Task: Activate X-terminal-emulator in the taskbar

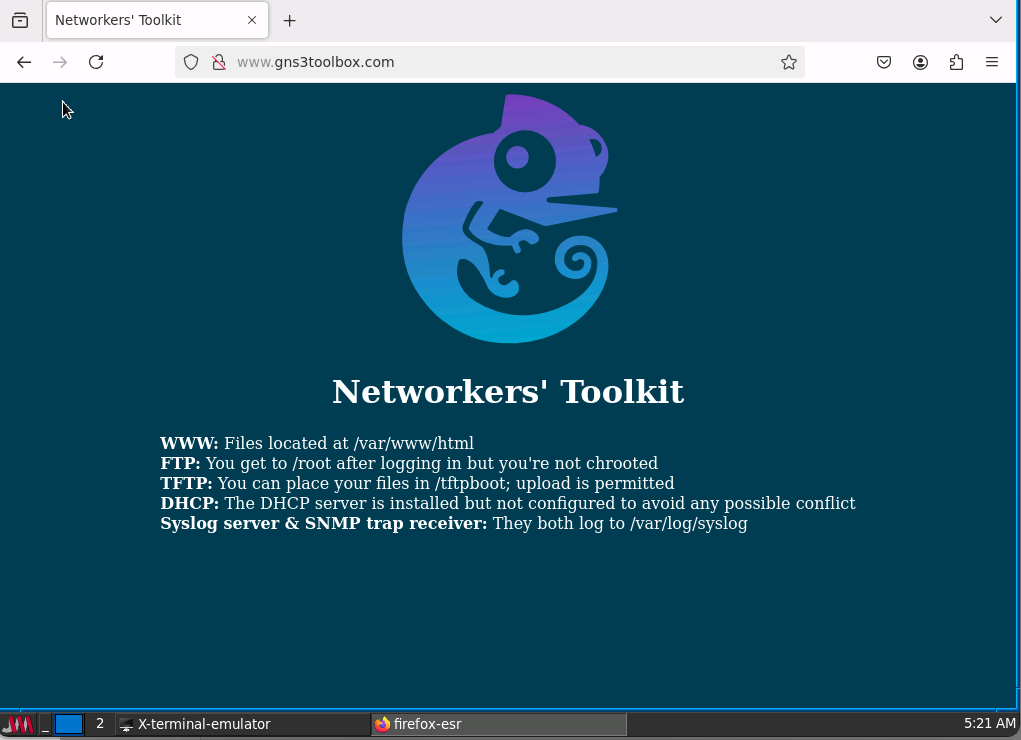Action: [x=242, y=724]
